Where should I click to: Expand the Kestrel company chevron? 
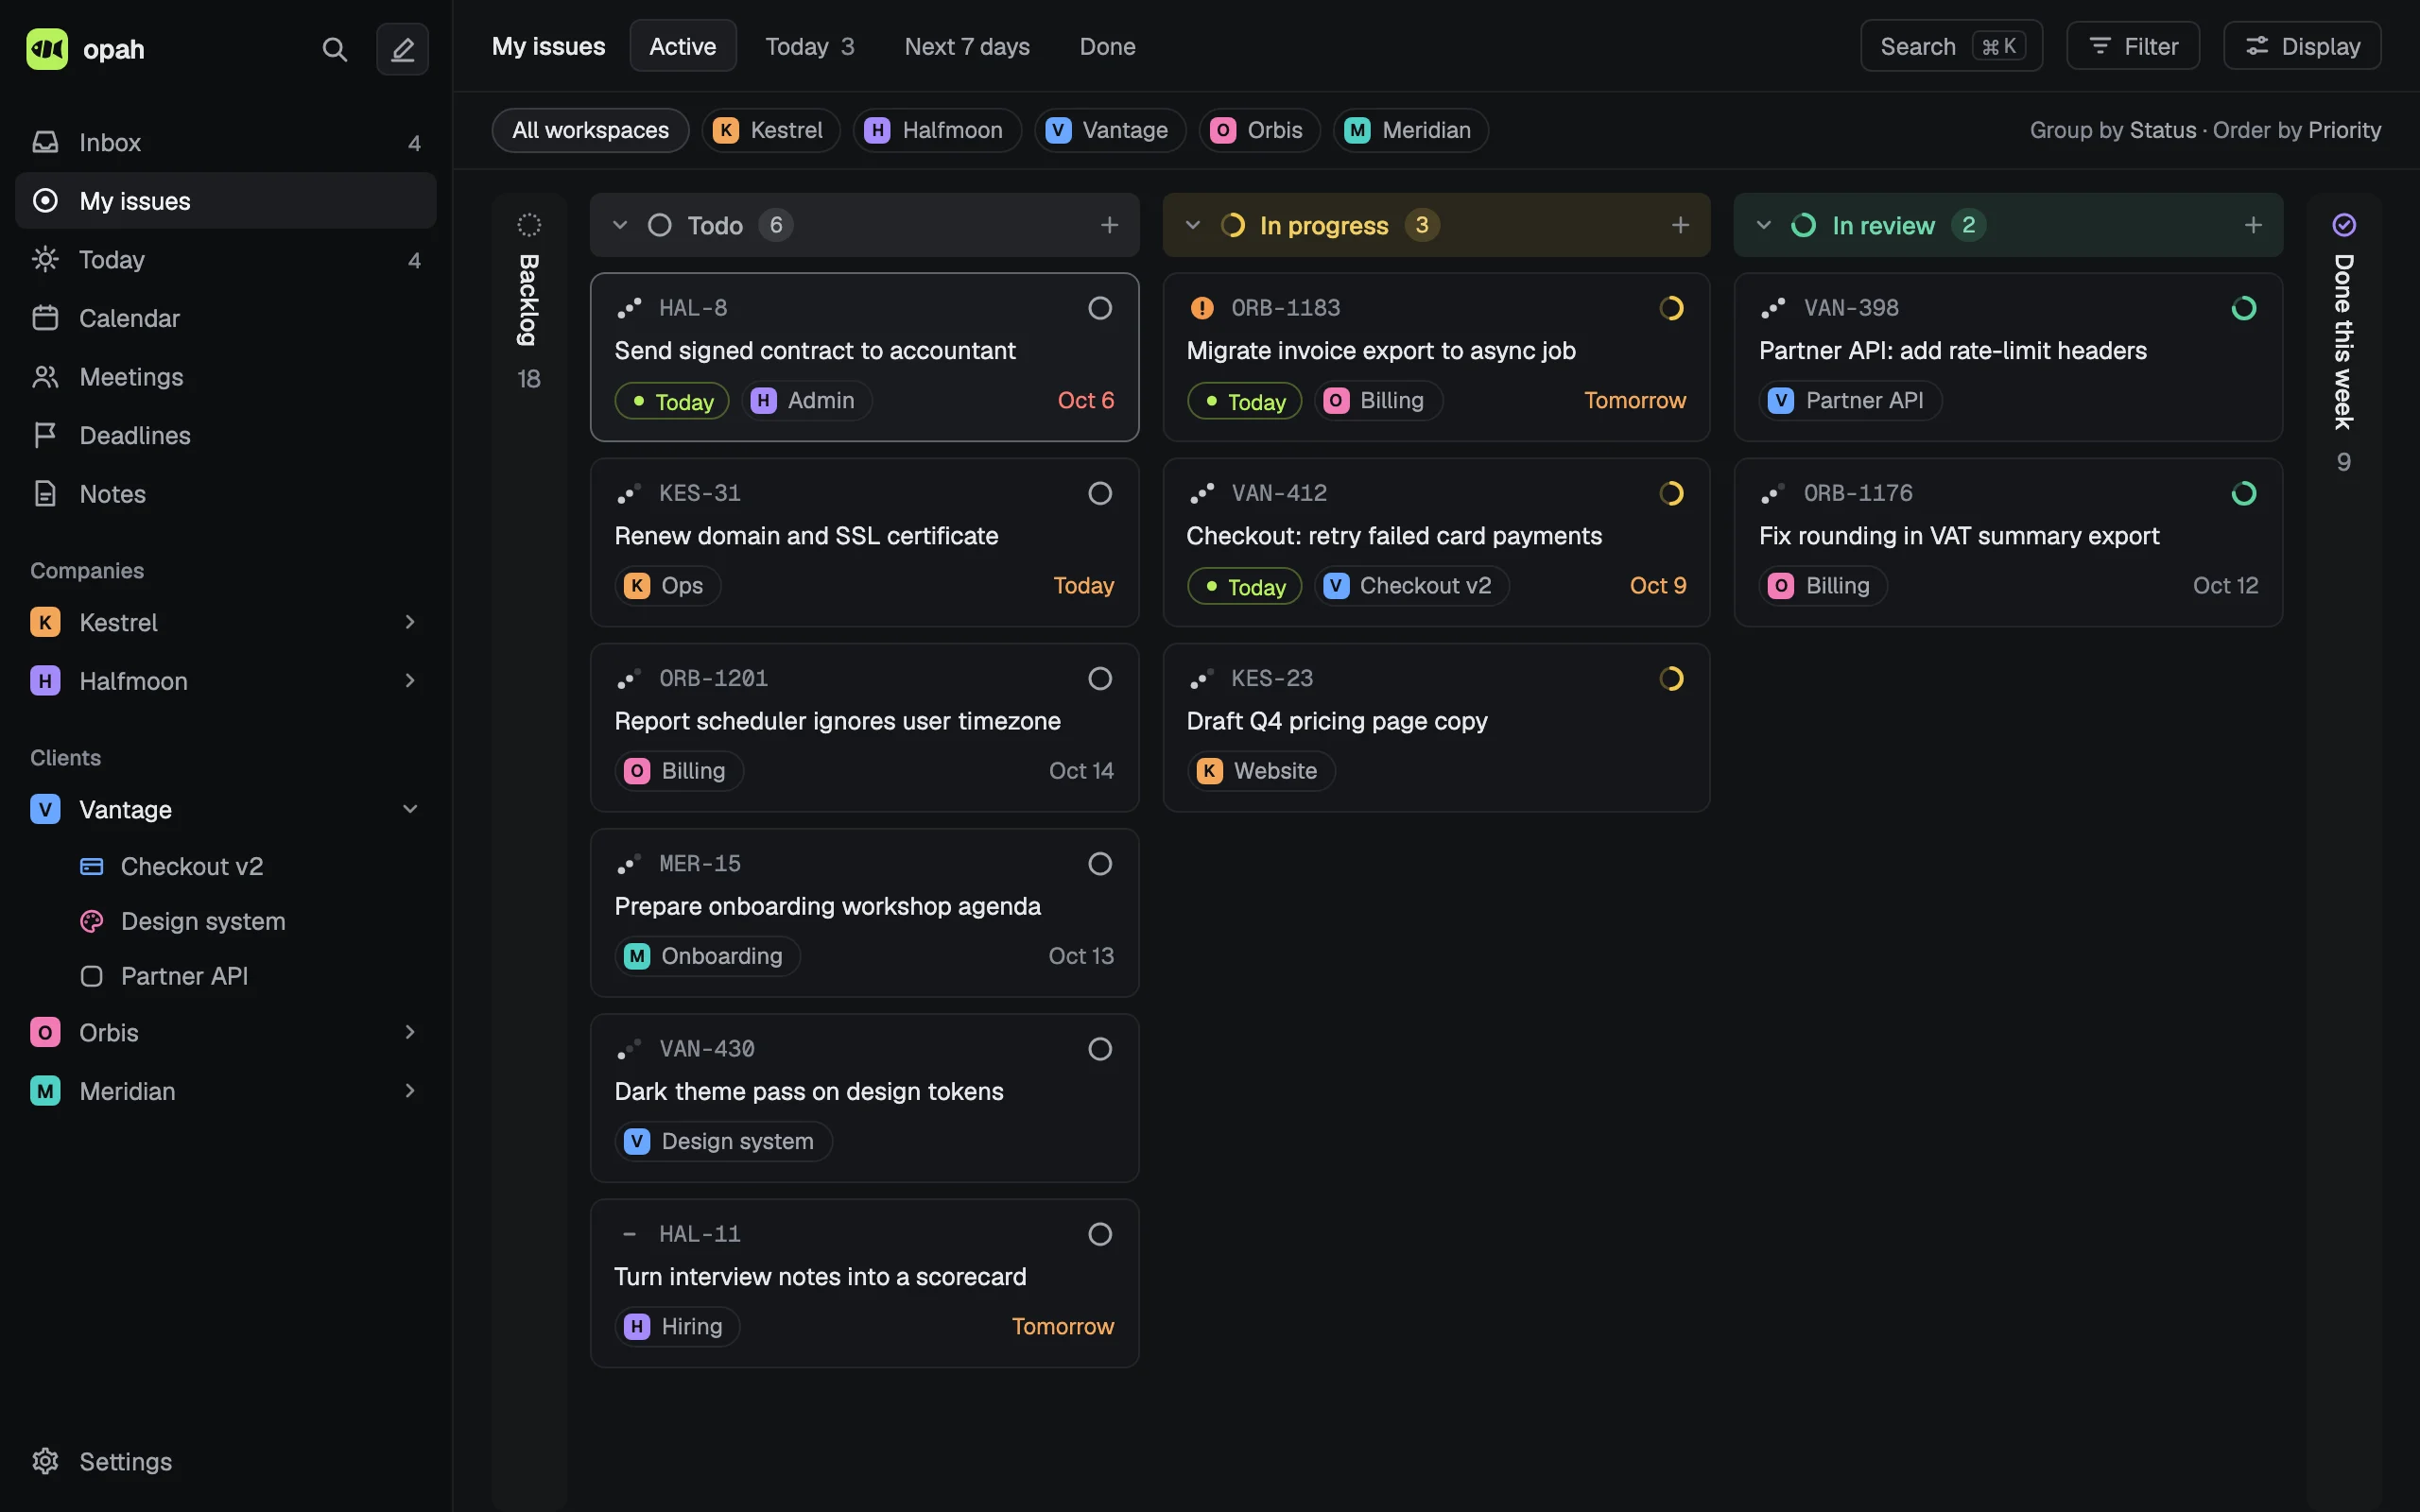(410, 622)
